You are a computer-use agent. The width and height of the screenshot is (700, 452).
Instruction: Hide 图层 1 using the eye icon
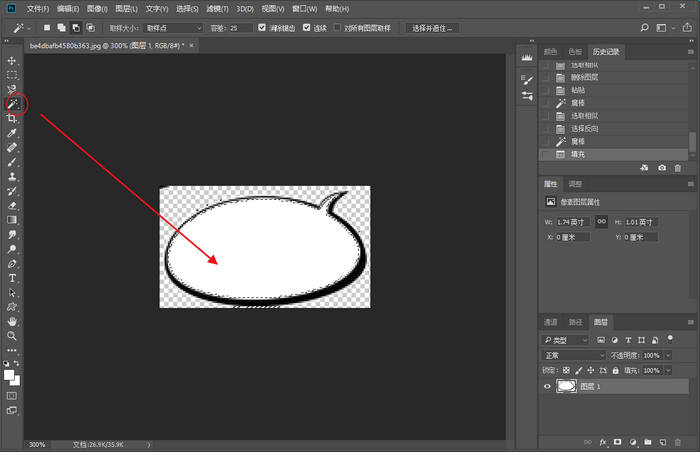[x=547, y=386]
